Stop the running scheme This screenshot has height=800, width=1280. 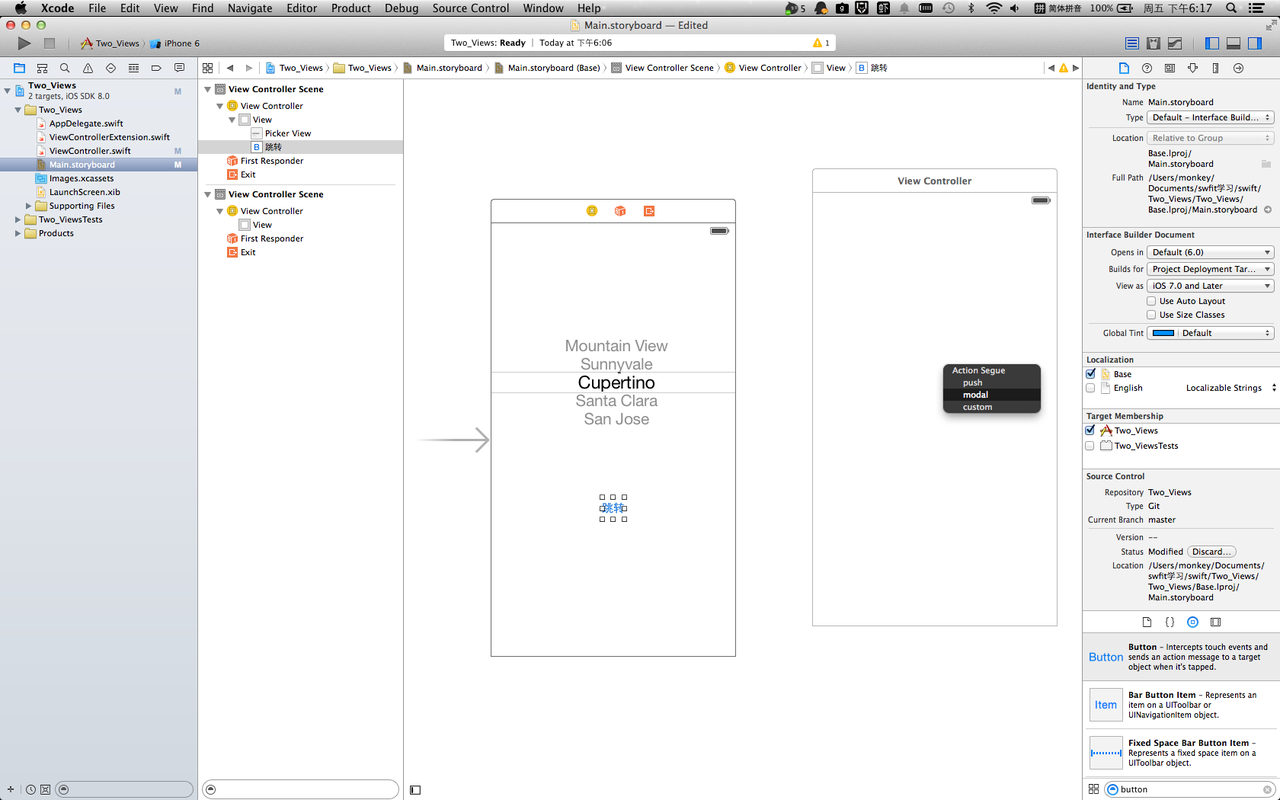pos(49,43)
